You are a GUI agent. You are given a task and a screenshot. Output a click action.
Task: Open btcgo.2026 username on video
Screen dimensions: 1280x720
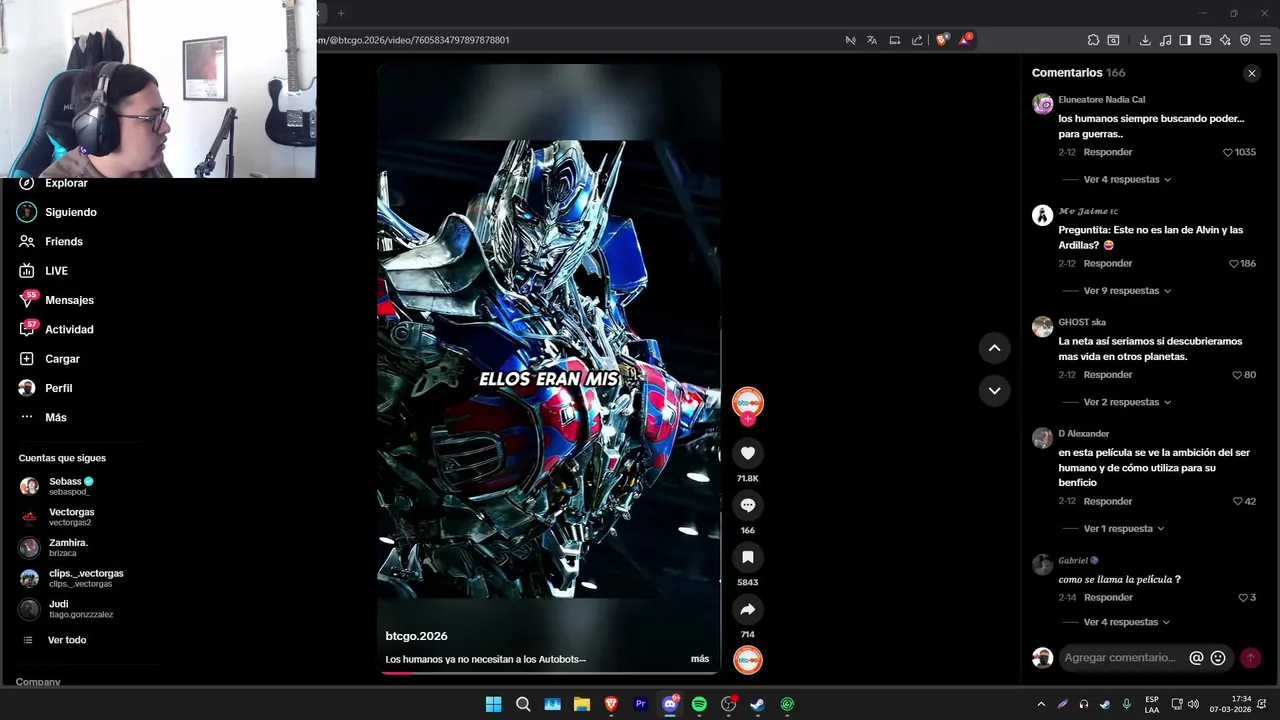click(x=416, y=636)
